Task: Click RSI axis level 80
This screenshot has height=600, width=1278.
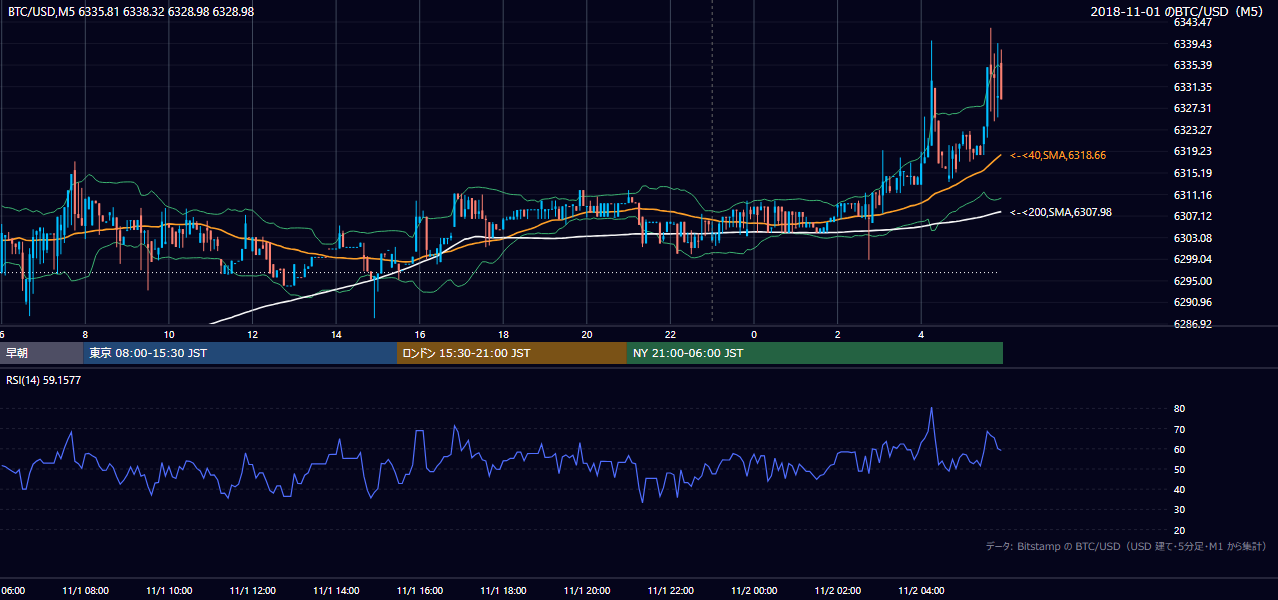Action: tap(1179, 409)
